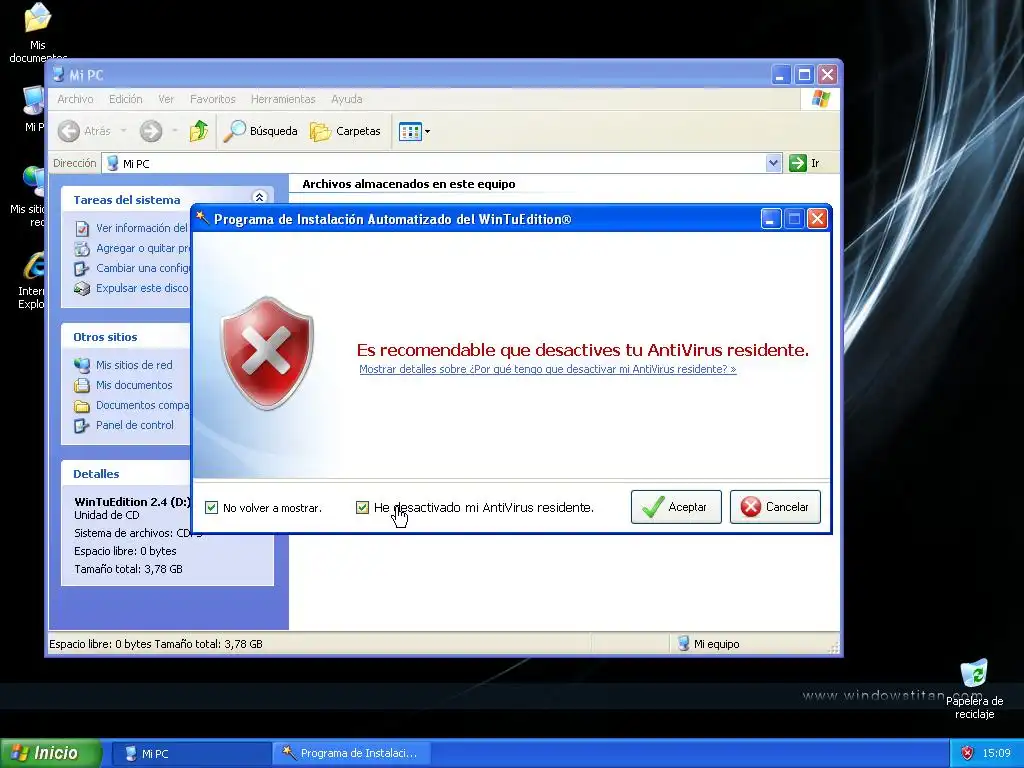
Task: Open Papelera de reciclaje desktop icon
Action: pos(974,690)
